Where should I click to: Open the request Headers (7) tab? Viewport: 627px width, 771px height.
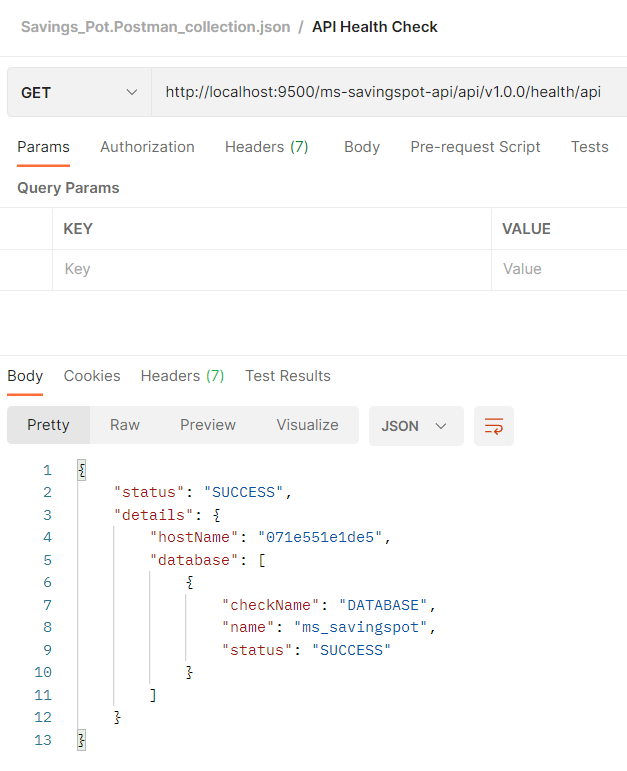click(x=267, y=147)
